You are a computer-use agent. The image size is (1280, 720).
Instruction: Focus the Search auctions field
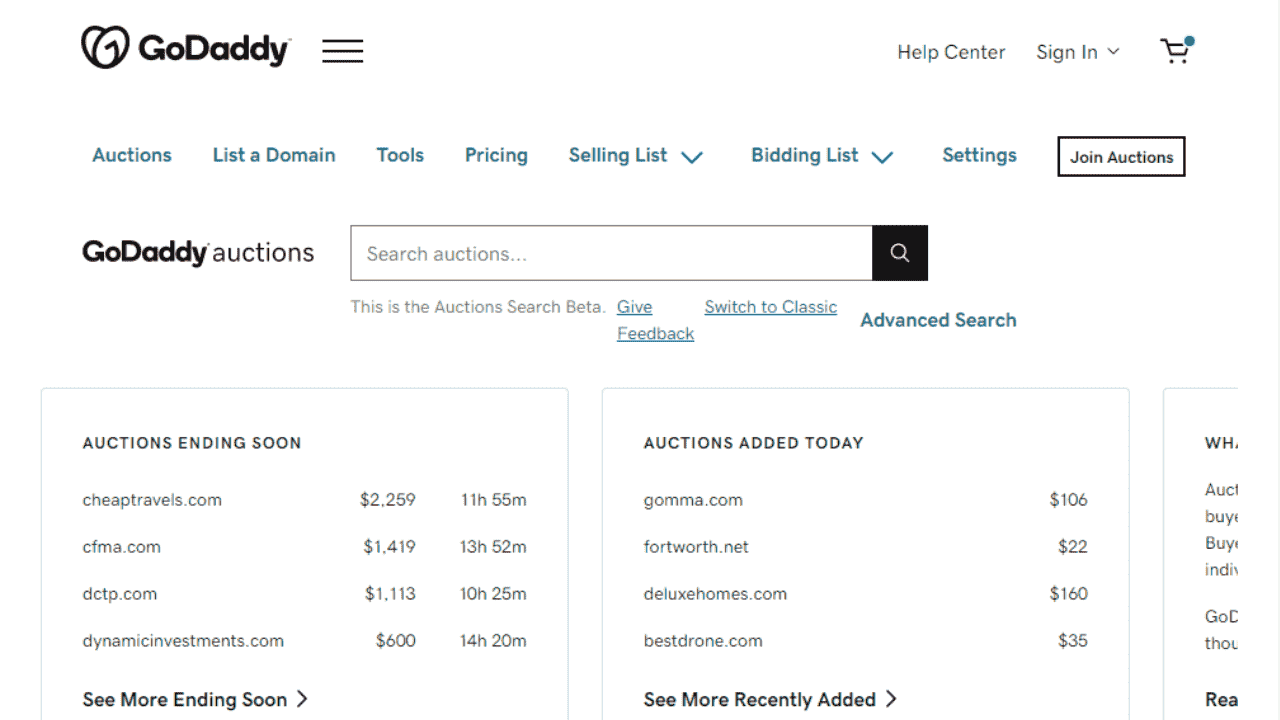pos(611,253)
